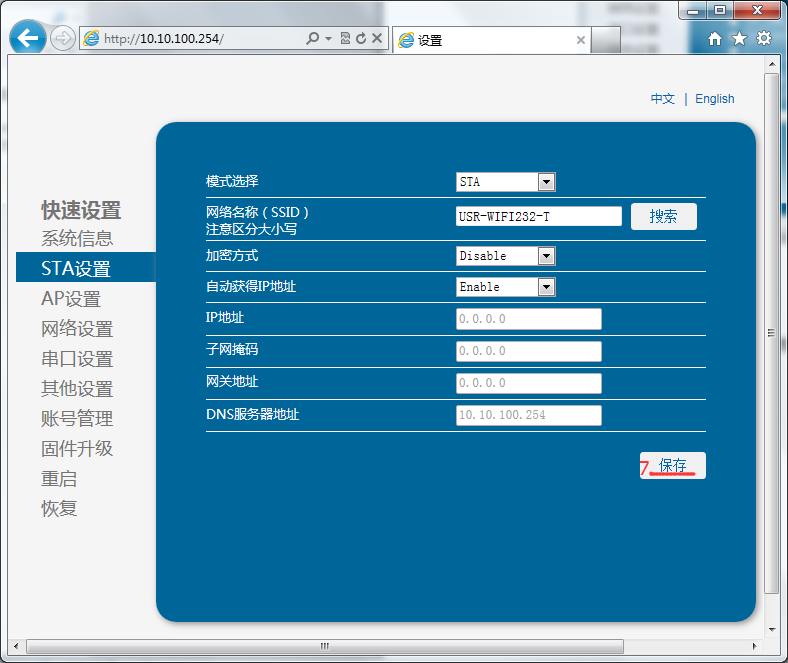Open the 自动获得IP地址 Enable dropdown
Screen dimensions: 788x663
[x=546, y=287]
